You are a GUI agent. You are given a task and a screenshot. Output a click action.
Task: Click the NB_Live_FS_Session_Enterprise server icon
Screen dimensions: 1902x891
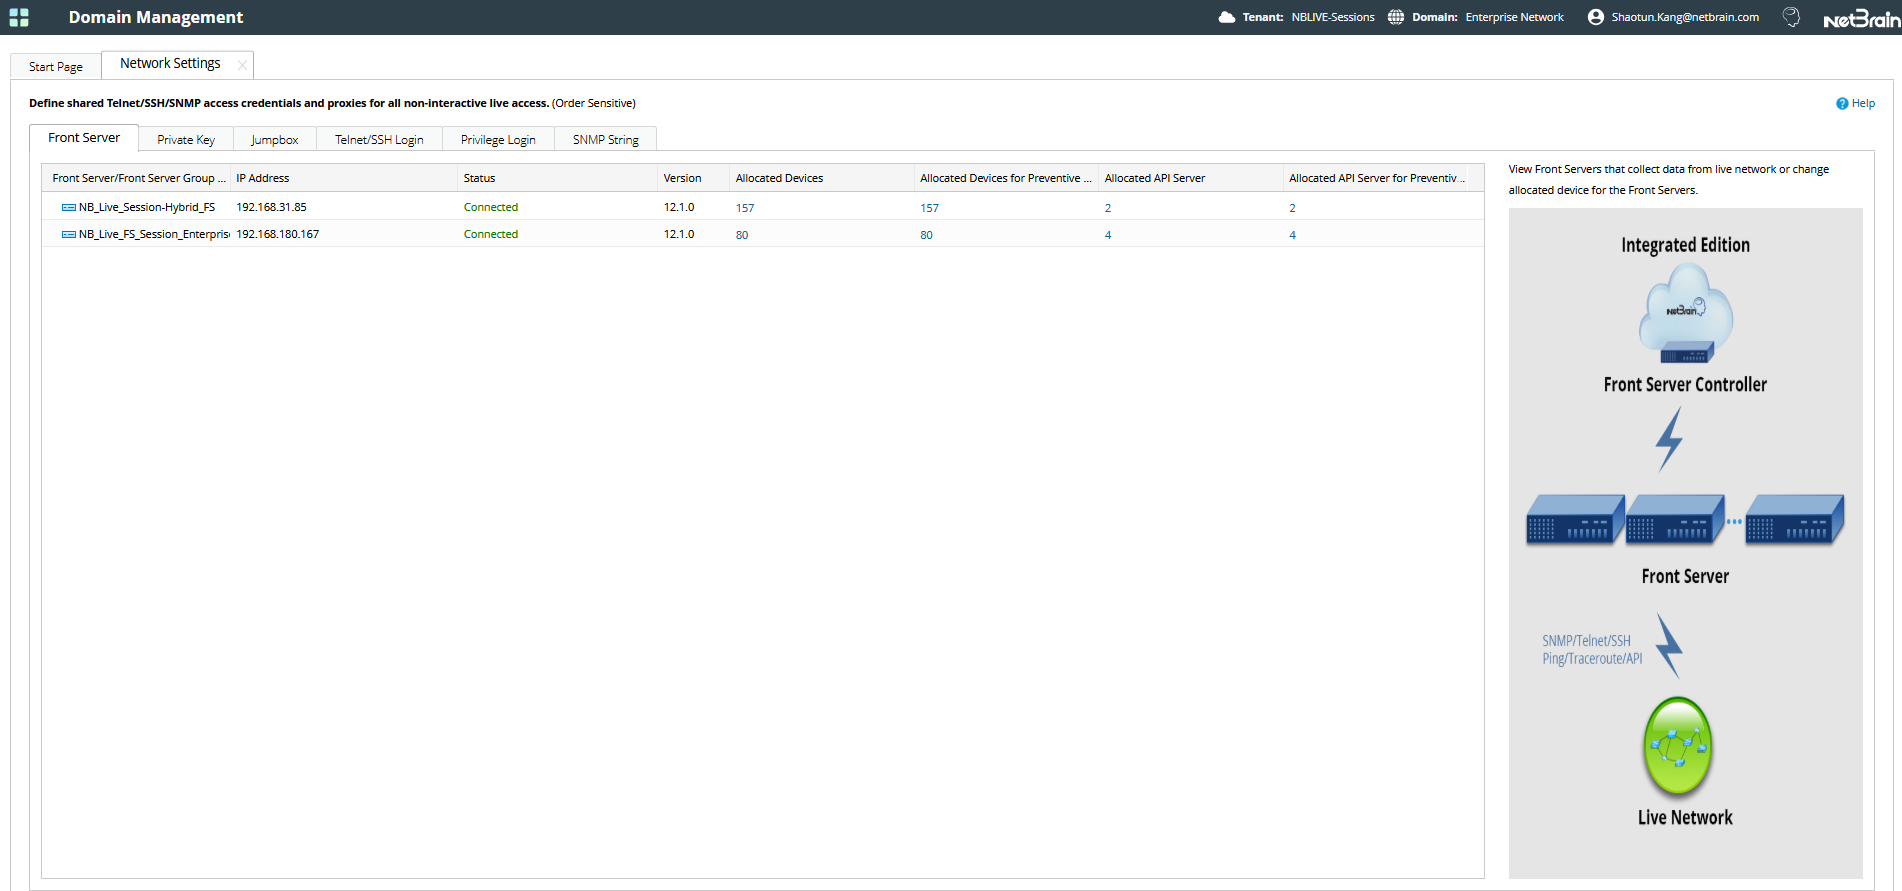(68, 235)
